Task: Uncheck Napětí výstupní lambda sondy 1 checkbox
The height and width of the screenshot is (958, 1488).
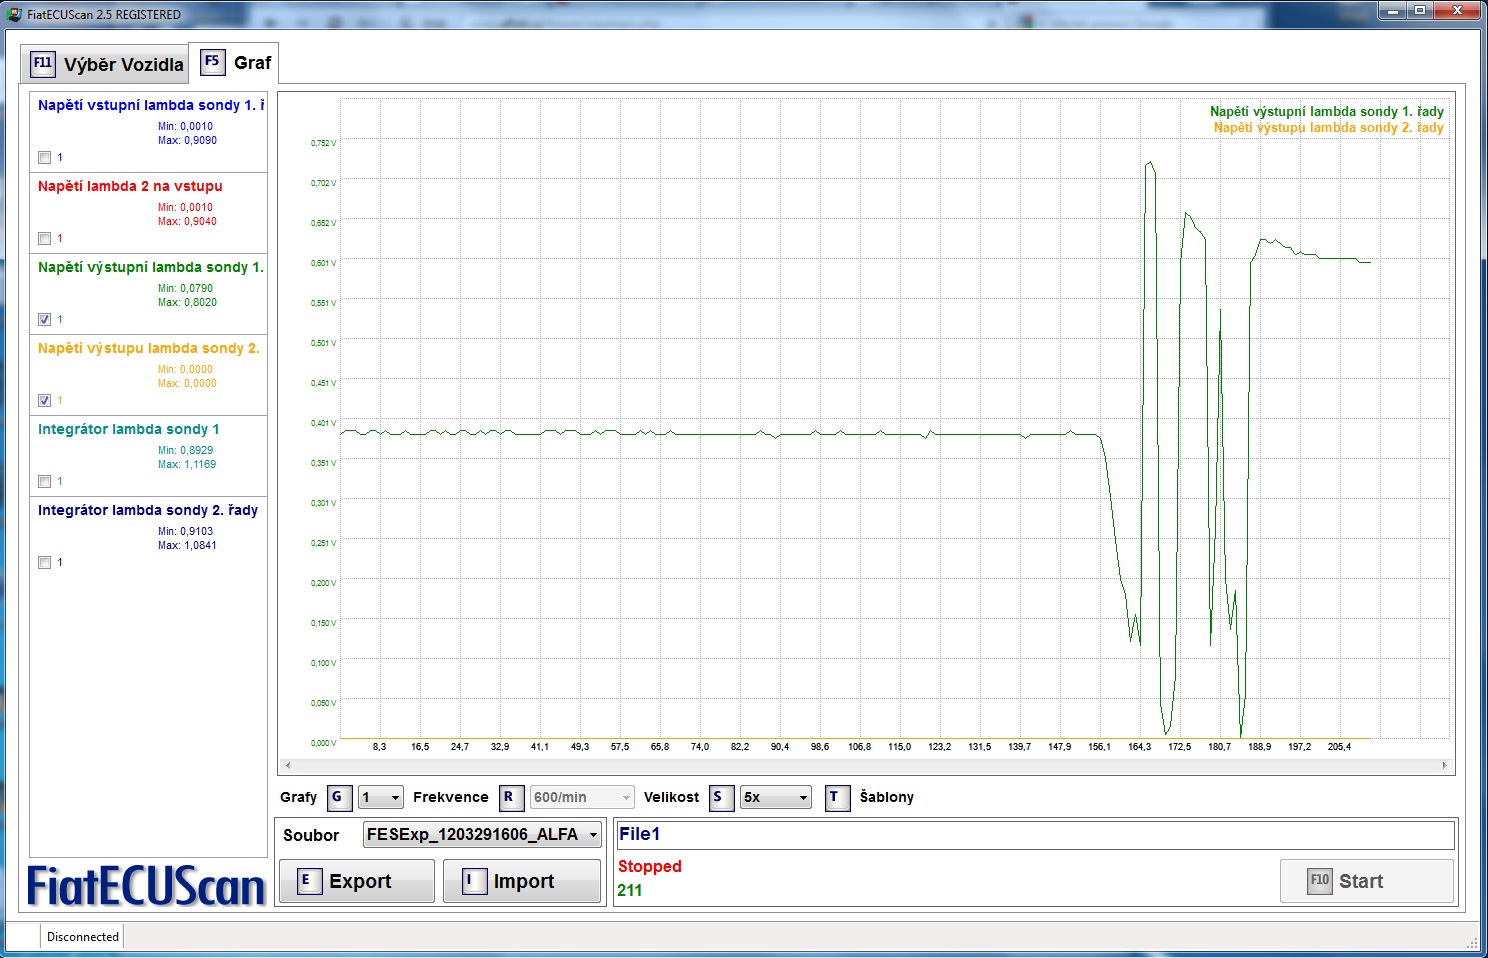Action: [x=45, y=319]
